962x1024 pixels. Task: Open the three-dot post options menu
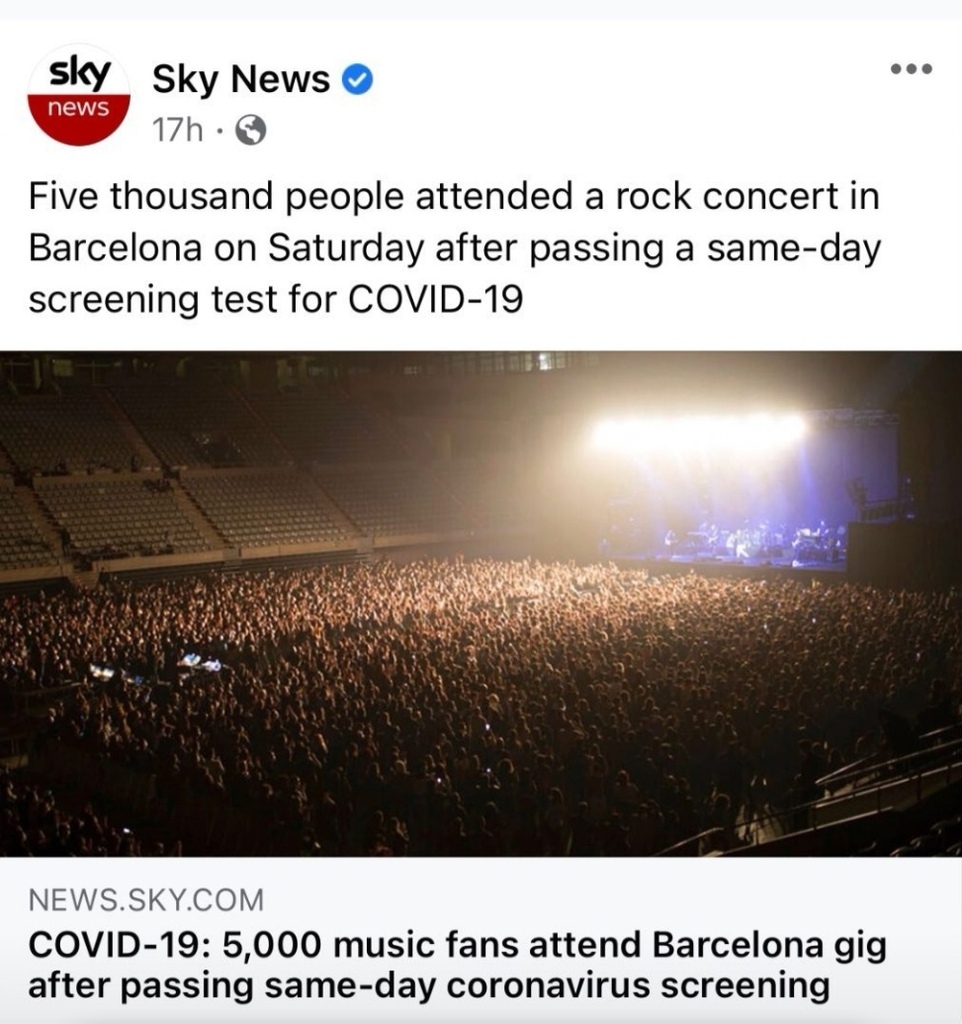tap(912, 69)
